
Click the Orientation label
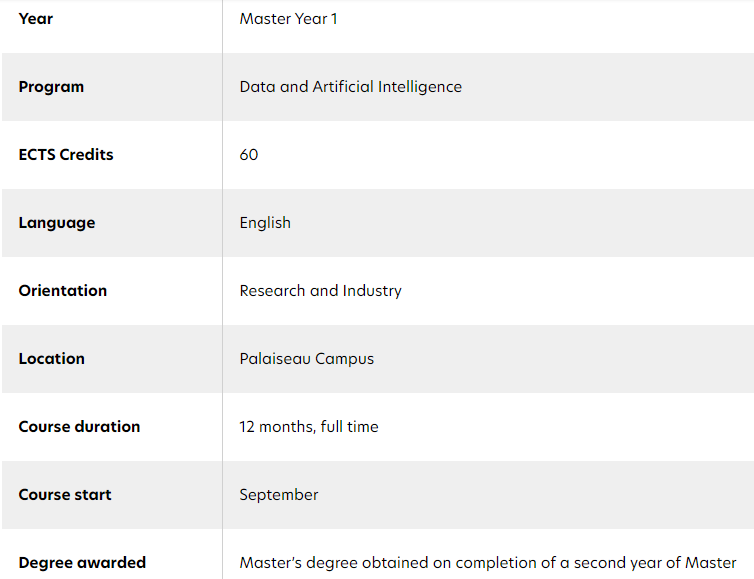coord(63,290)
